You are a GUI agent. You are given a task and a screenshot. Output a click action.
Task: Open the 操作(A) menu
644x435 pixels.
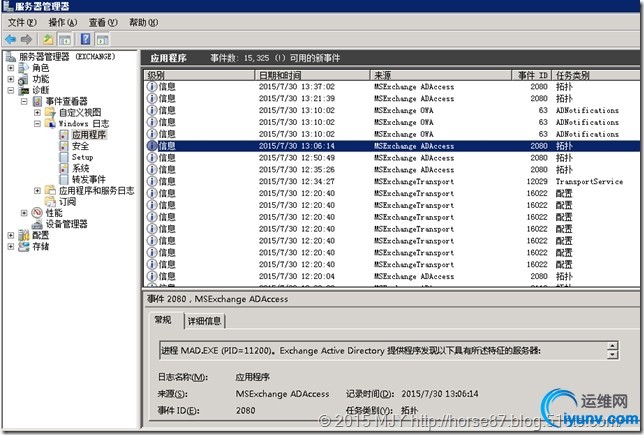[x=62, y=23]
